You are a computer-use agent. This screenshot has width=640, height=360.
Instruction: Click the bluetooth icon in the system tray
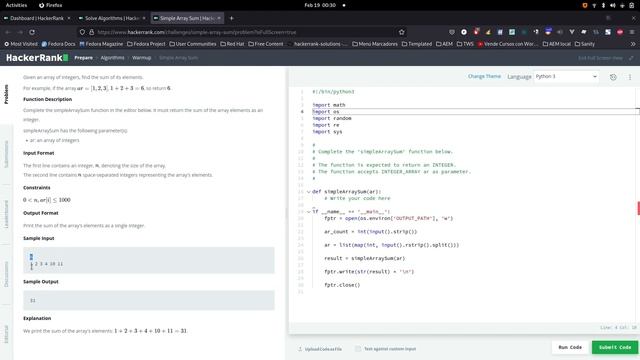tap(603, 5)
